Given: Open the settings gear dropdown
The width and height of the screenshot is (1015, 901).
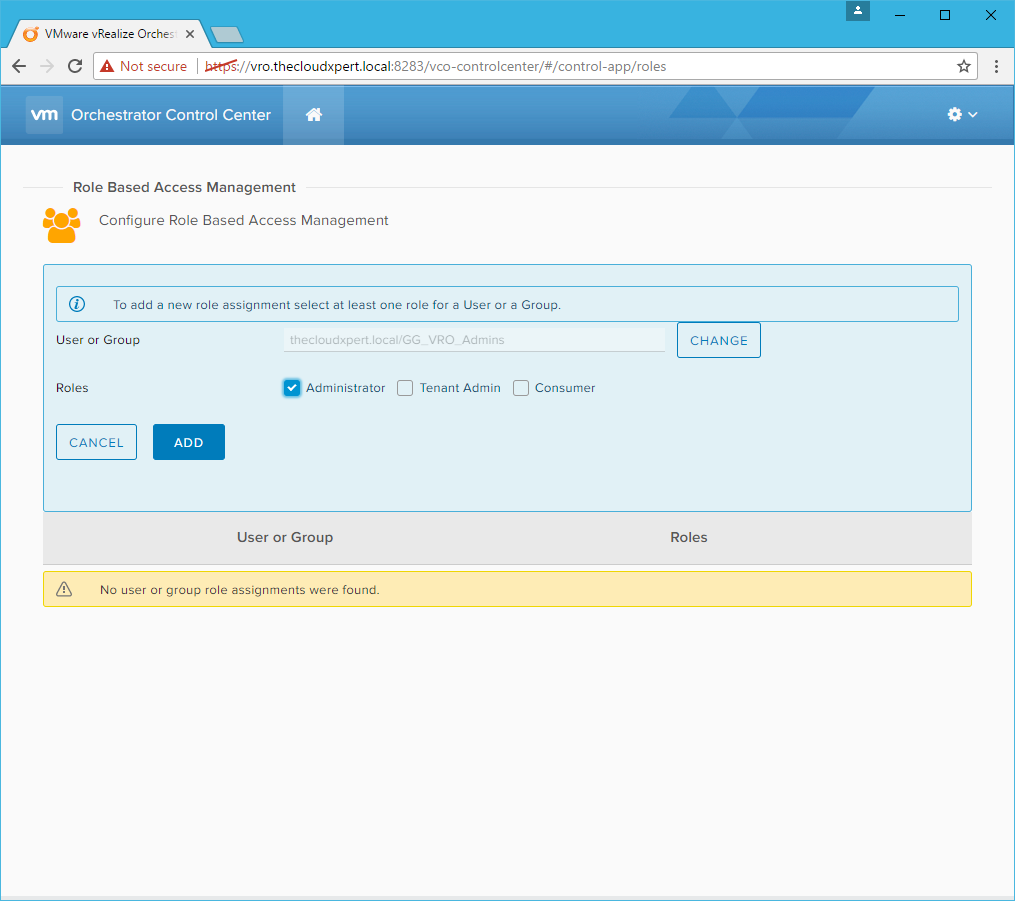Looking at the screenshot, I should 961,115.
